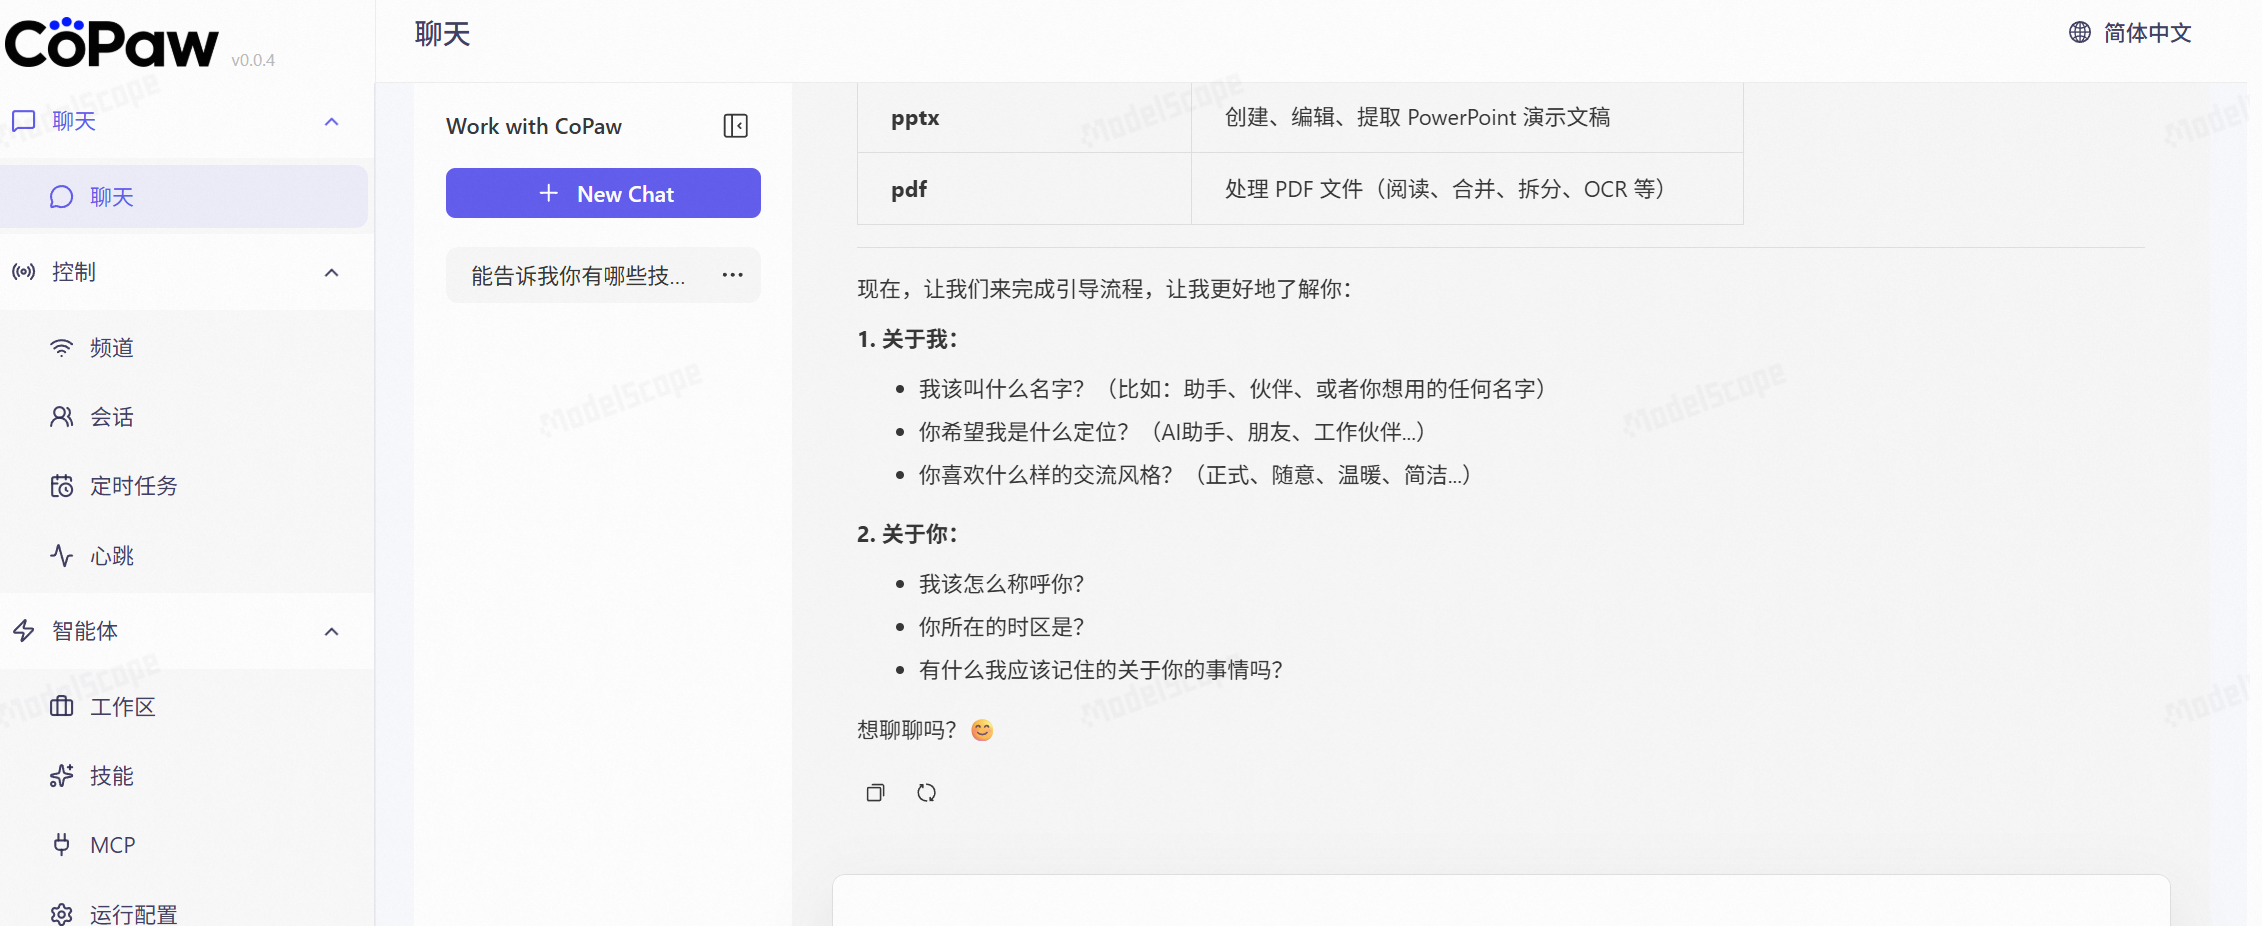Regenerate the assistant's response
Screen dimensions: 2262x926
click(927, 792)
